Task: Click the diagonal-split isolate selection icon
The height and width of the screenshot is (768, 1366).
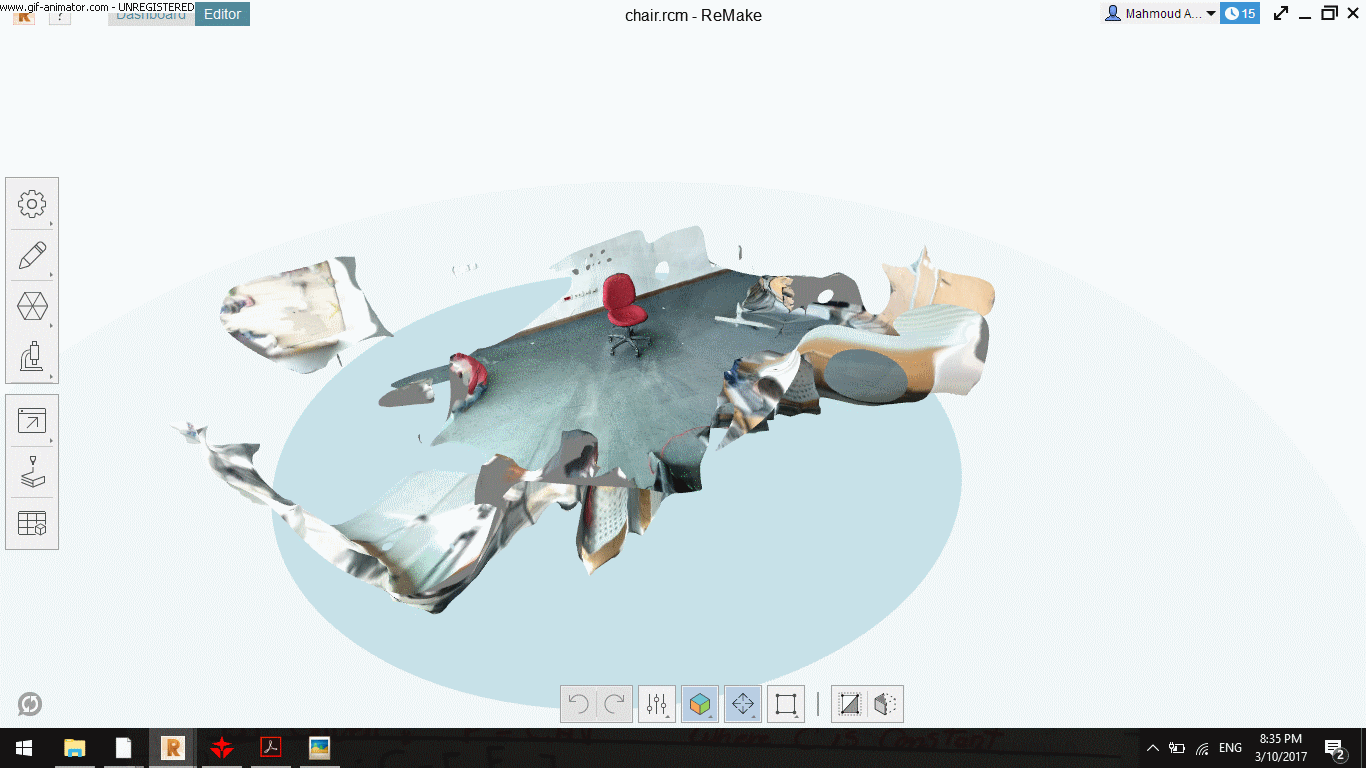Action: pos(850,704)
